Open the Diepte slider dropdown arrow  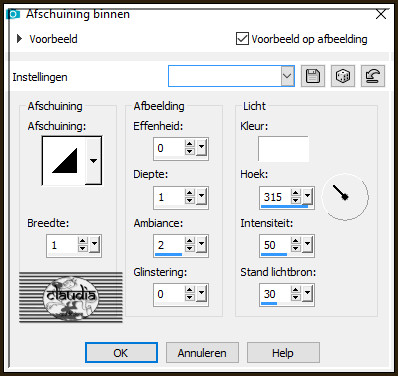pyautogui.click(x=201, y=197)
